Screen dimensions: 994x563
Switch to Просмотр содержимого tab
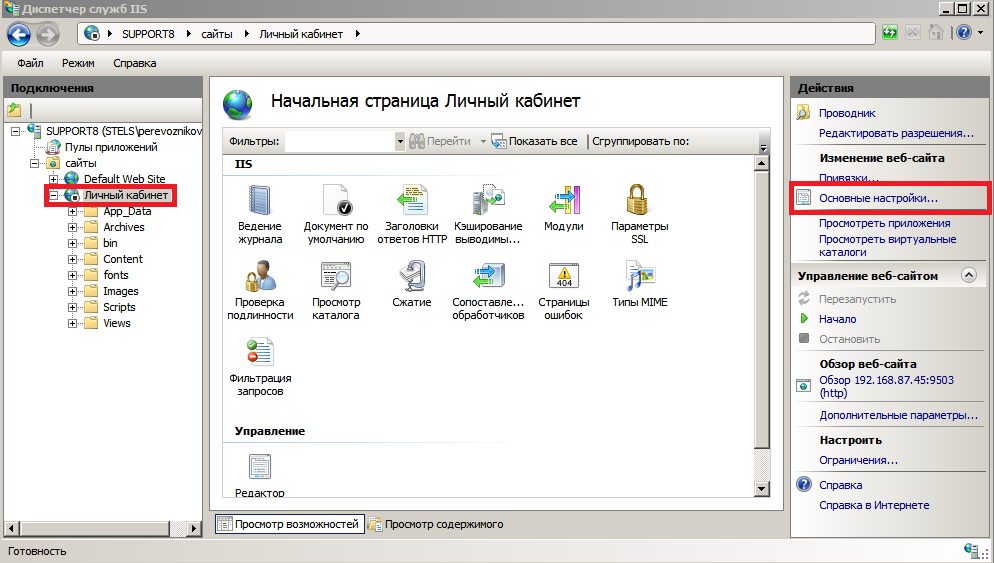tap(437, 524)
